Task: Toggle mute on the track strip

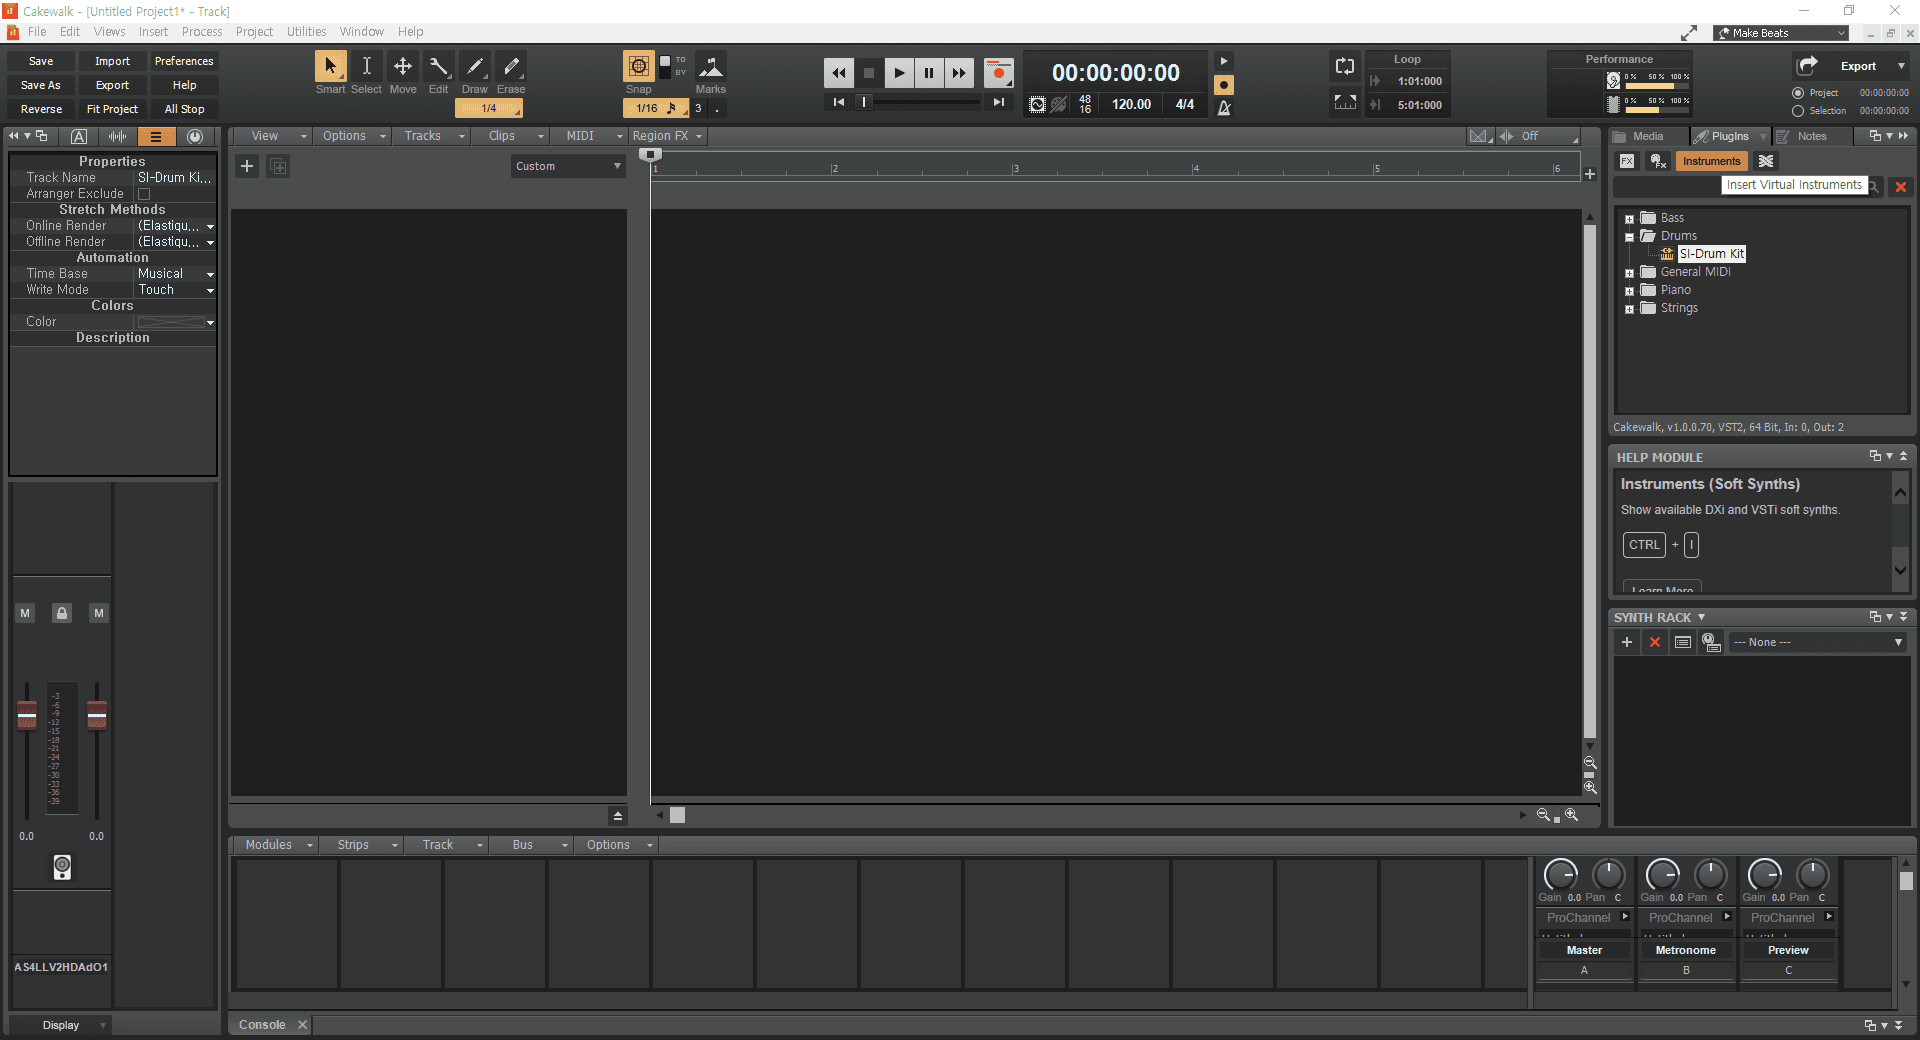Action: coord(24,613)
